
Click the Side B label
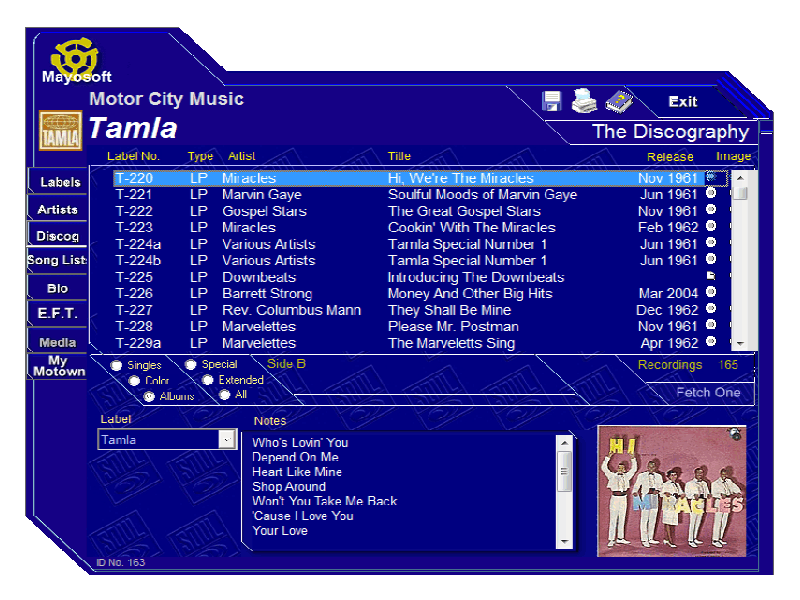[x=286, y=364]
